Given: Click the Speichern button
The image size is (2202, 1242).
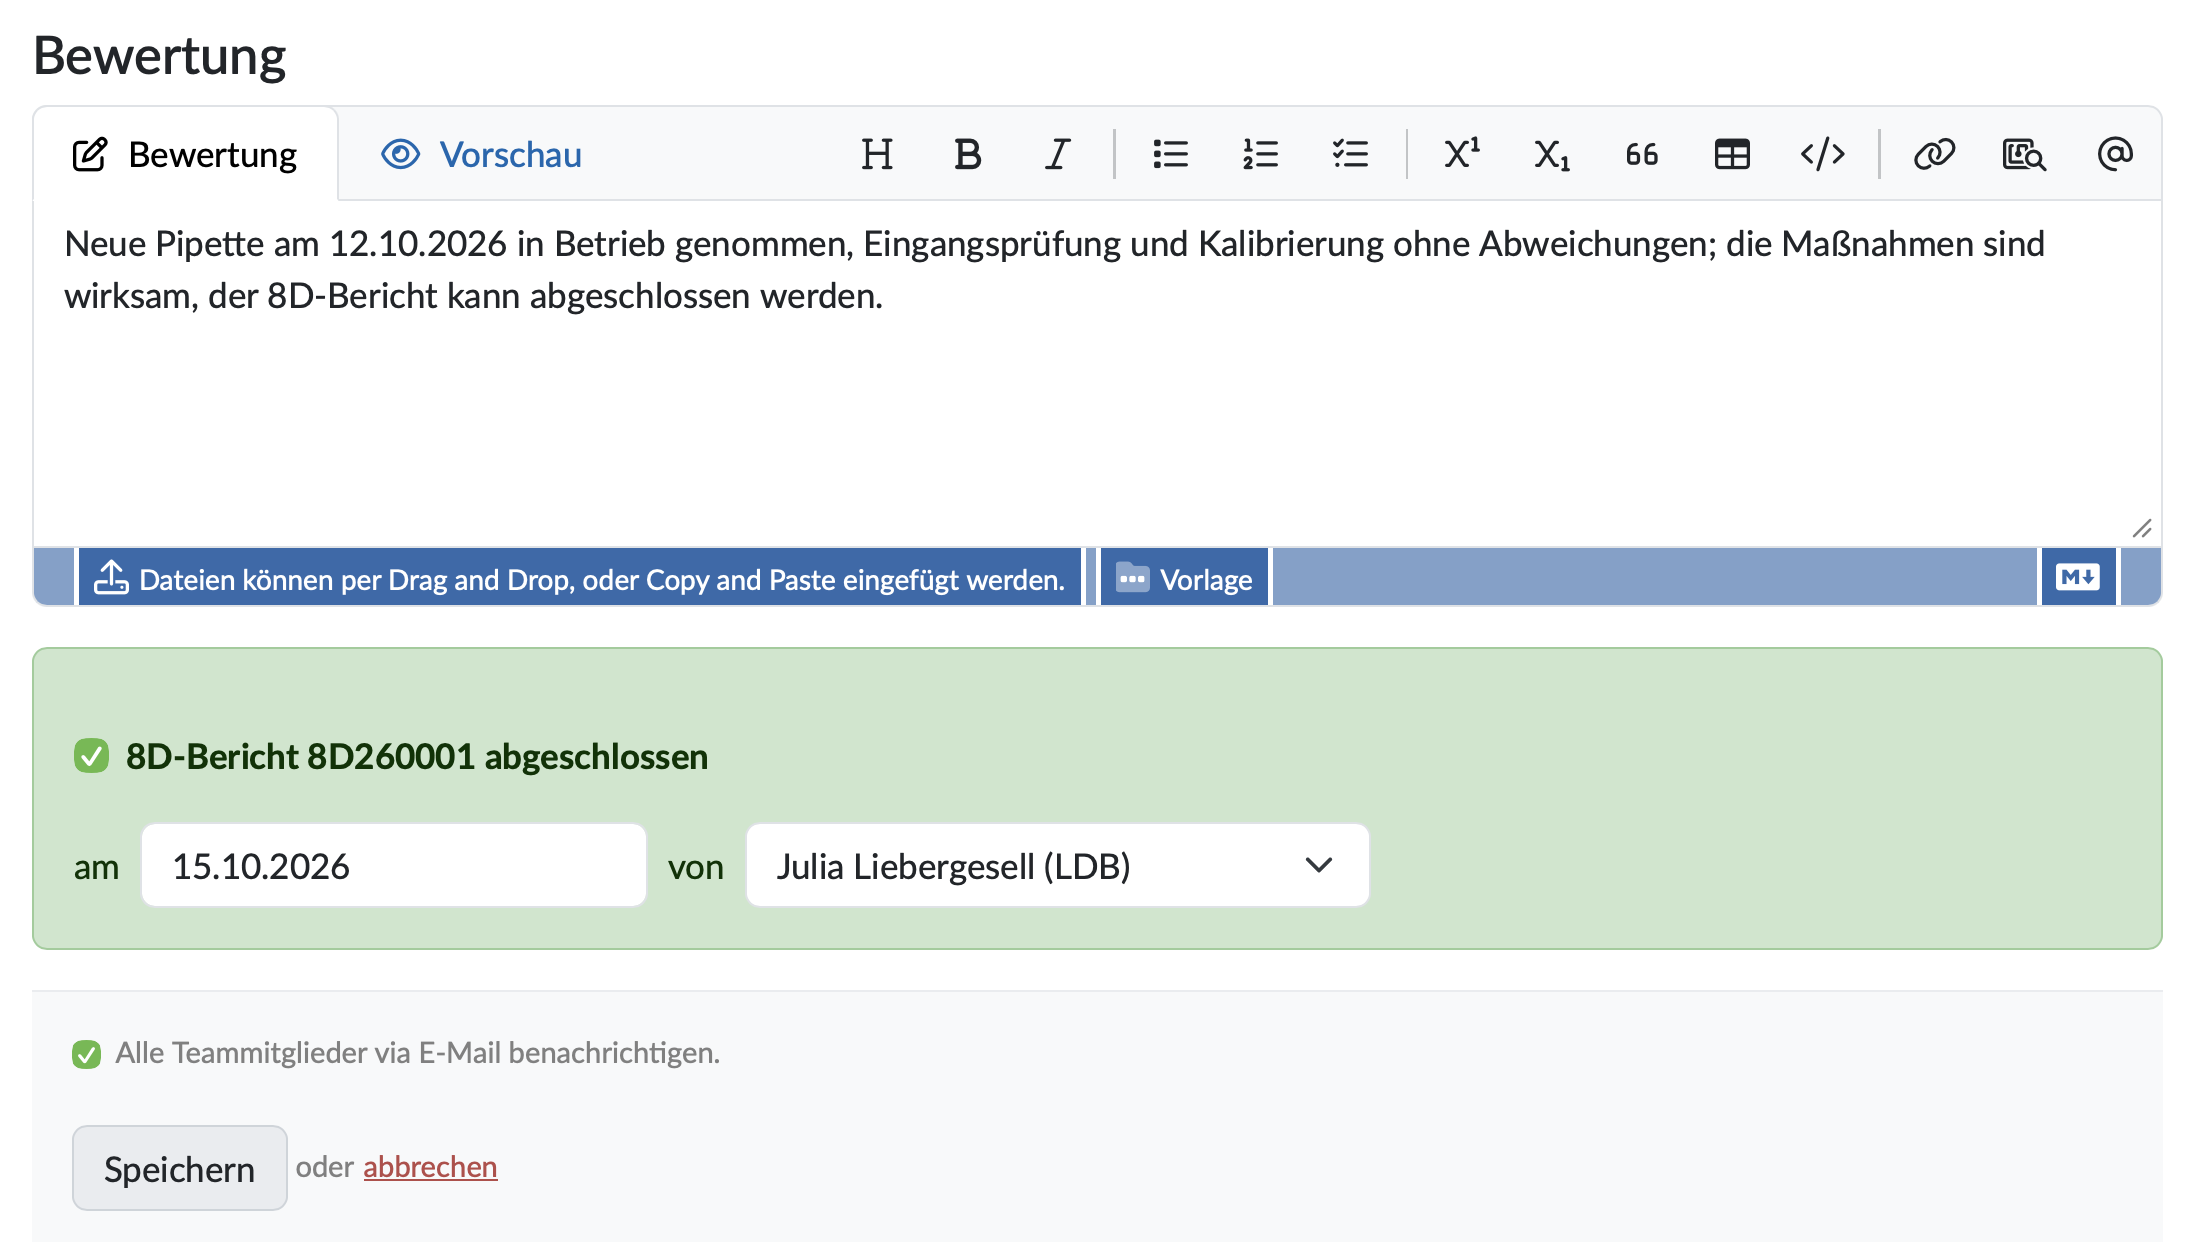Looking at the screenshot, I should [x=180, y=1168].
